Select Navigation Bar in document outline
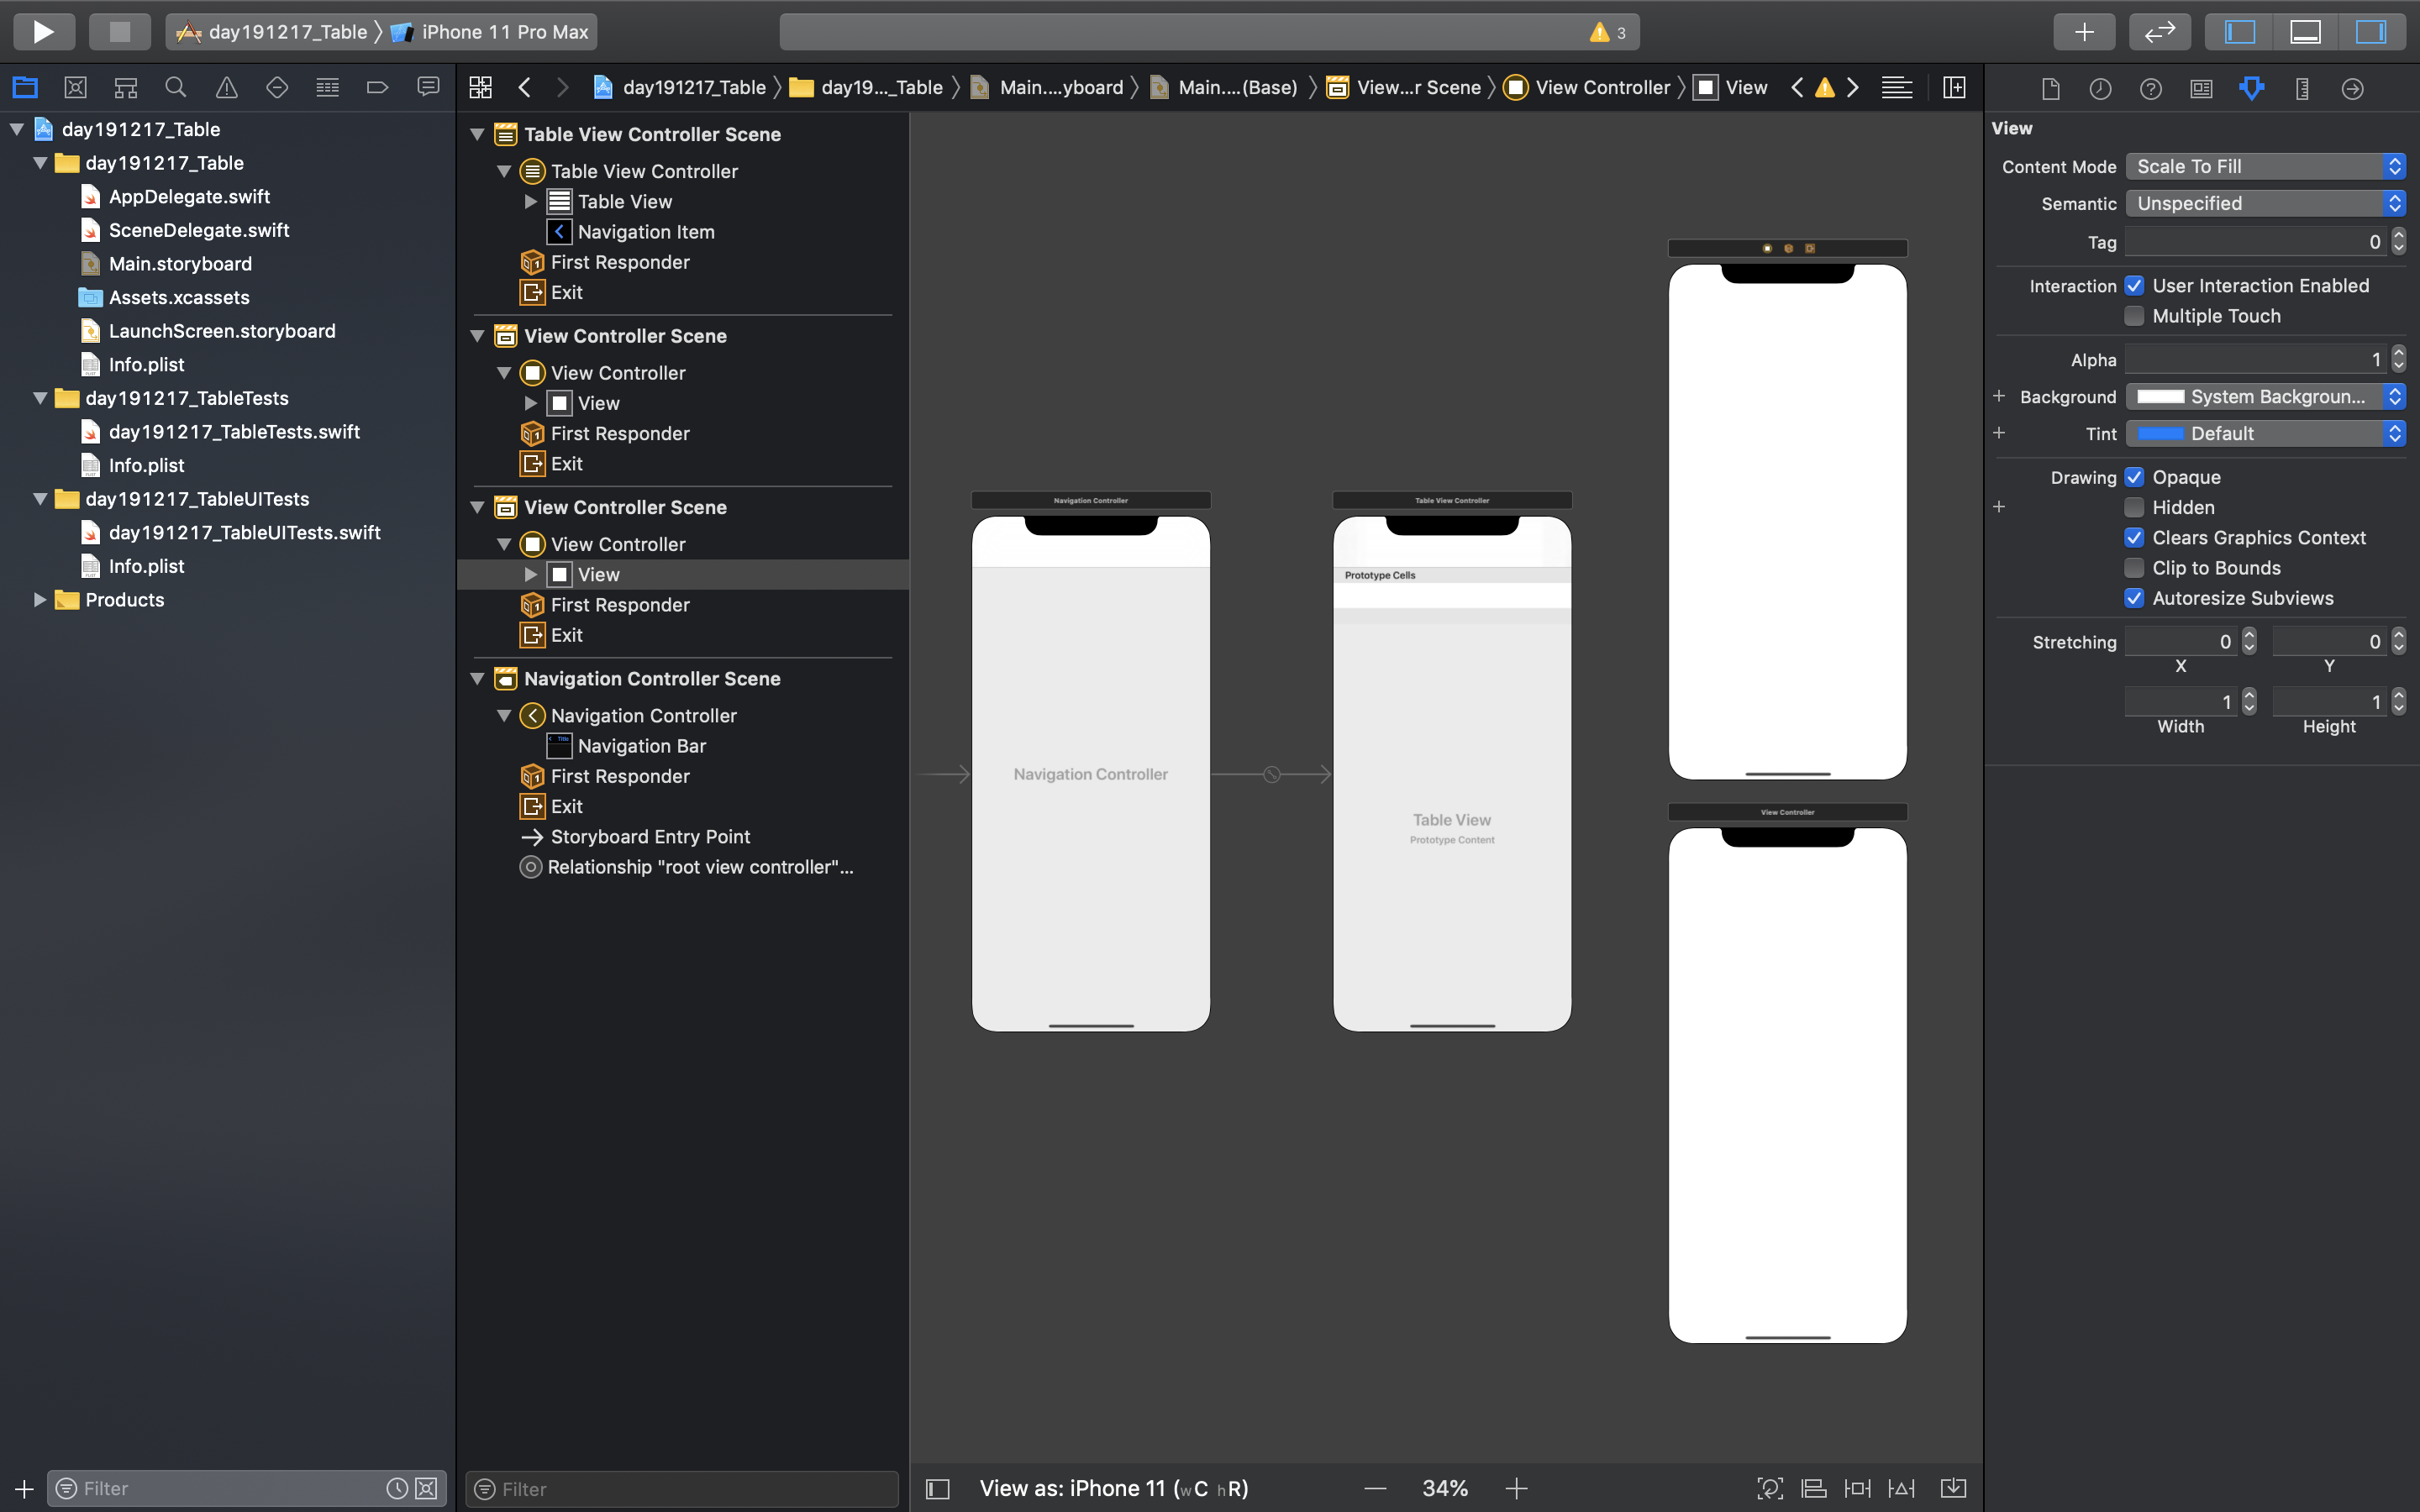Screen dimensions: 2420x1512 click(641, 746)
